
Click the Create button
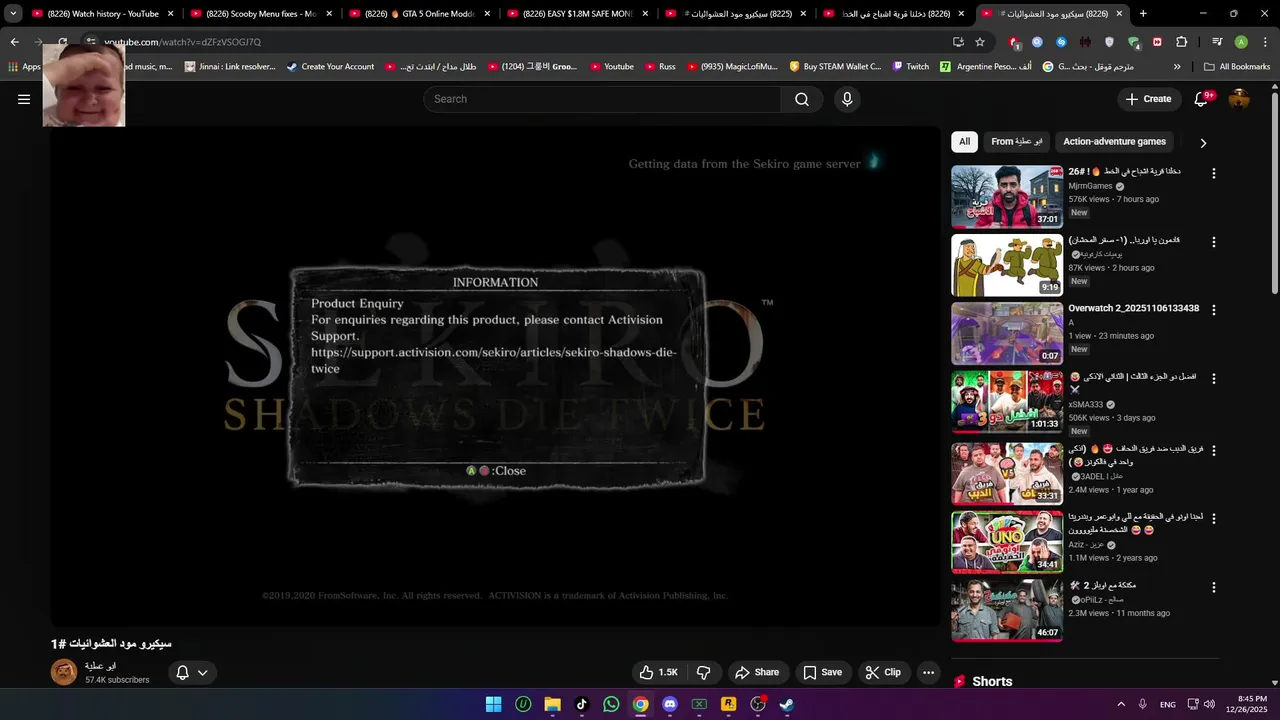[x=1148, y=99]
